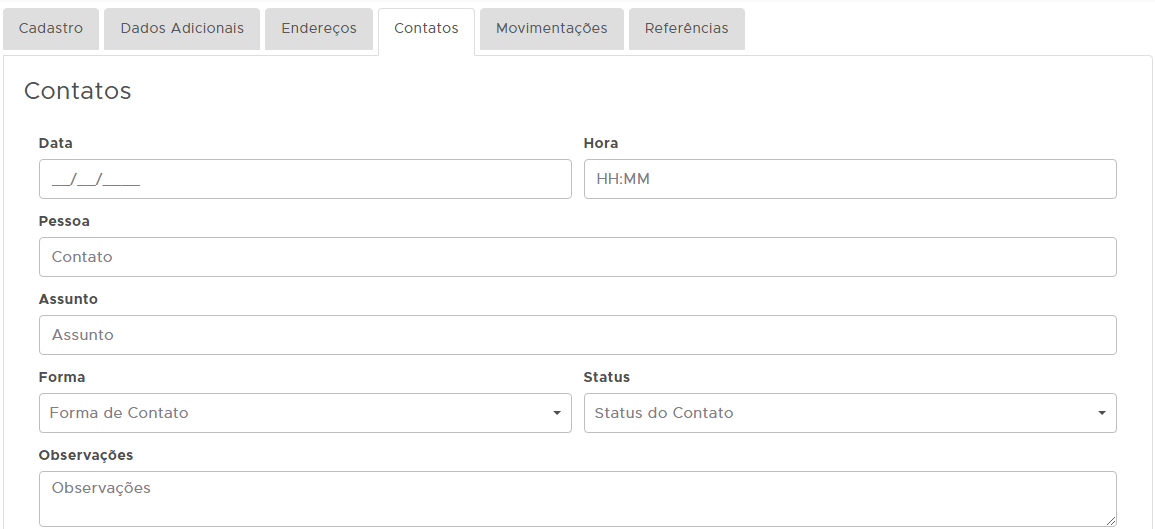The width and height of the screenshot is (1155, 529).
Task: Expand the Forma de Contato dropdown
Action: coord(305,413)
